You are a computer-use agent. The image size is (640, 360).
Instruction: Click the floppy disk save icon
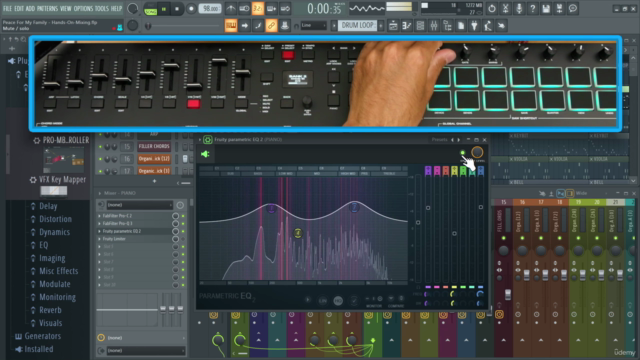point(546,9)
